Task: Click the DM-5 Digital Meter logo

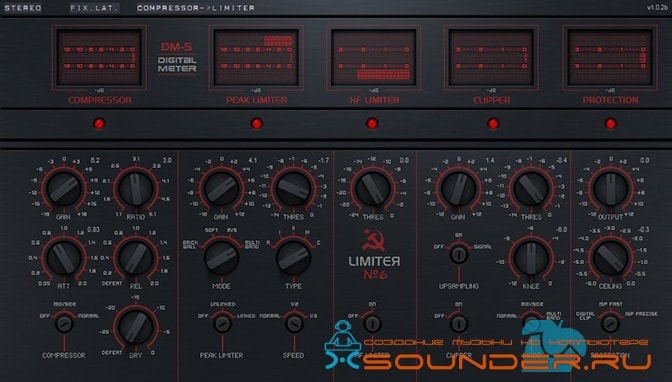Action: (x=177, y=57)
